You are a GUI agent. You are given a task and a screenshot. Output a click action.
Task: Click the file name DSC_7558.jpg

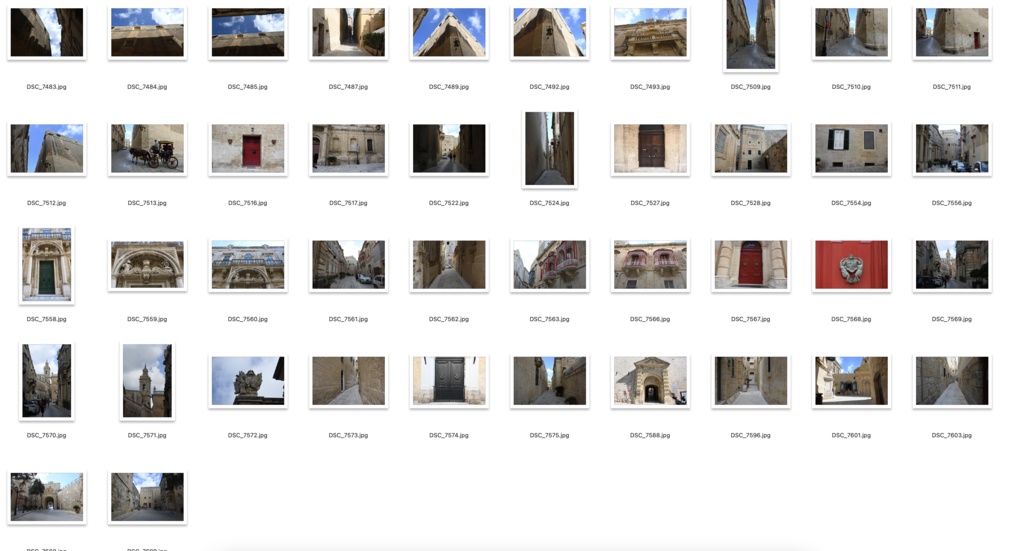pyautogui.click(x=46, y=319)
